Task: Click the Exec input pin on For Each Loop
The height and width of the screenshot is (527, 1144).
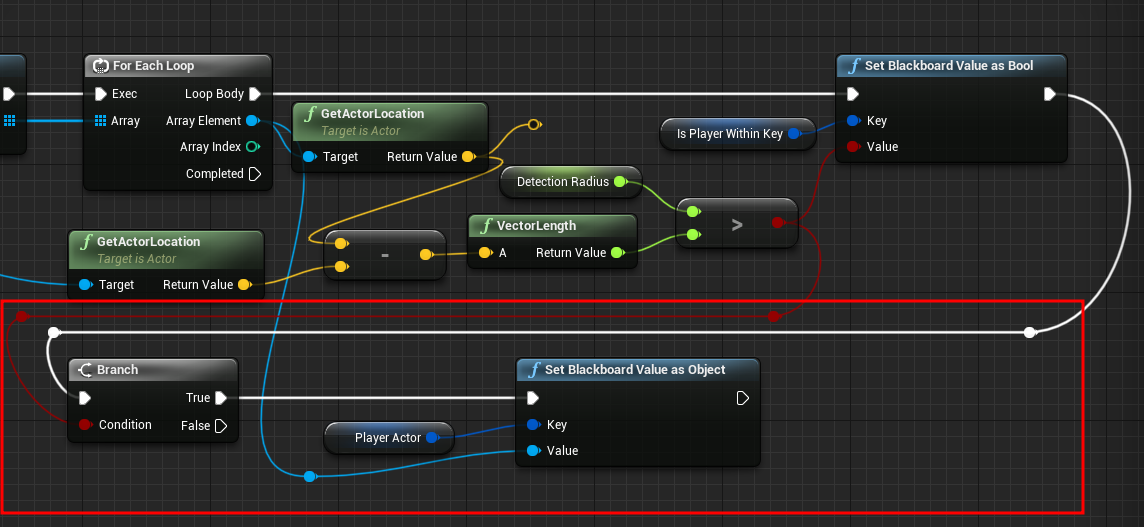Action: point(101,94)
